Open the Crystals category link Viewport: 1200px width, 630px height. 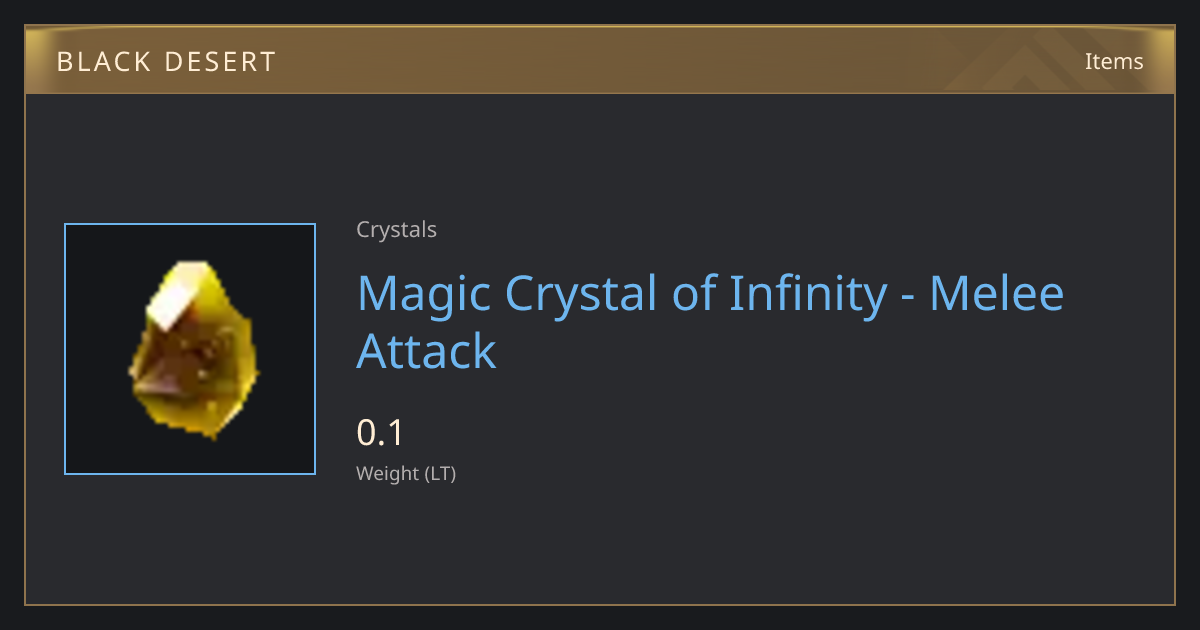click(x=396, y=230)
